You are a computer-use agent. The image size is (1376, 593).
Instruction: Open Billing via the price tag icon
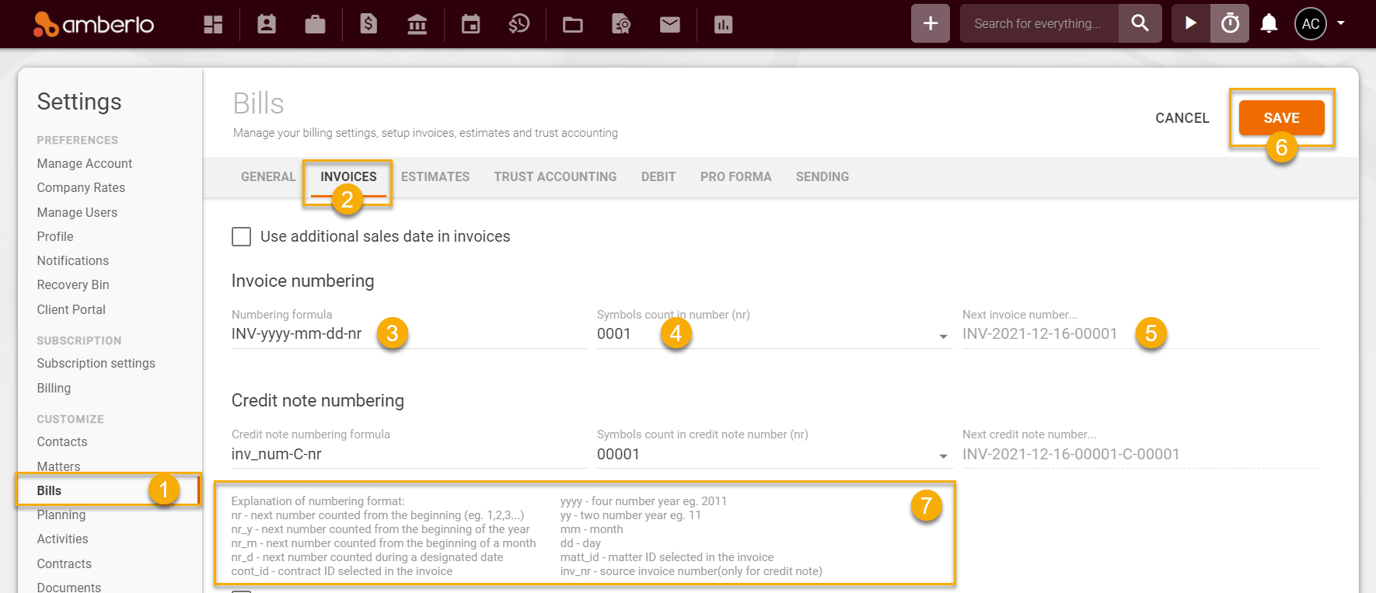pos(367,23)
